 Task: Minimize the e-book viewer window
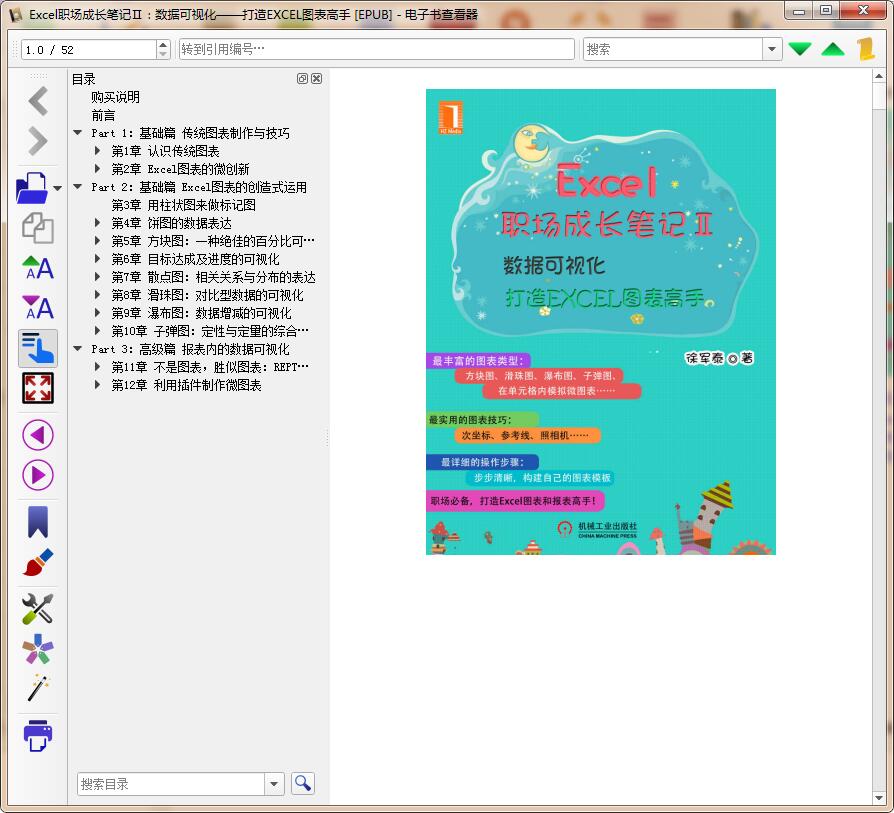799,10
